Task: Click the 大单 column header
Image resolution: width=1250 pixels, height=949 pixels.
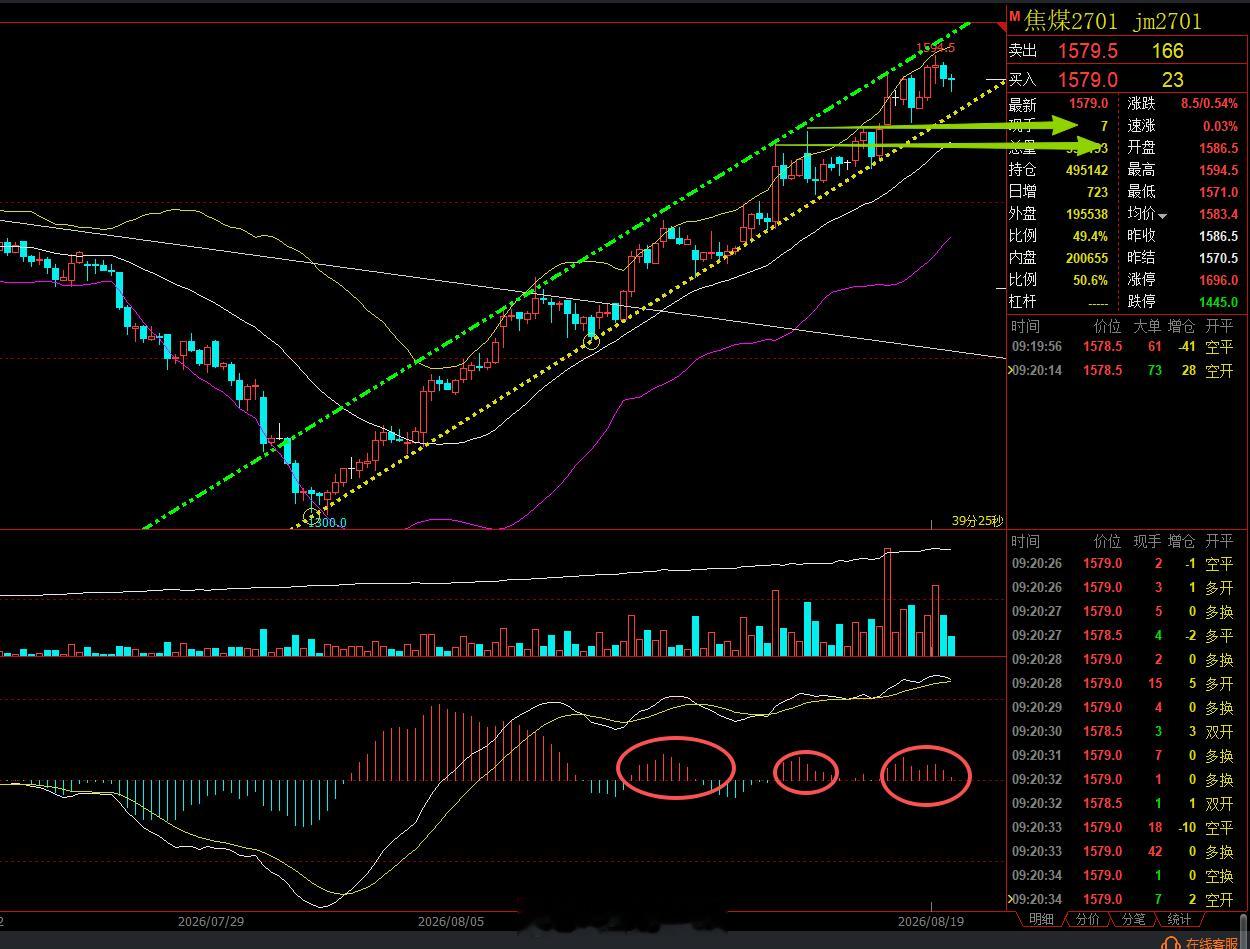Action: (x=1147, y=326)
